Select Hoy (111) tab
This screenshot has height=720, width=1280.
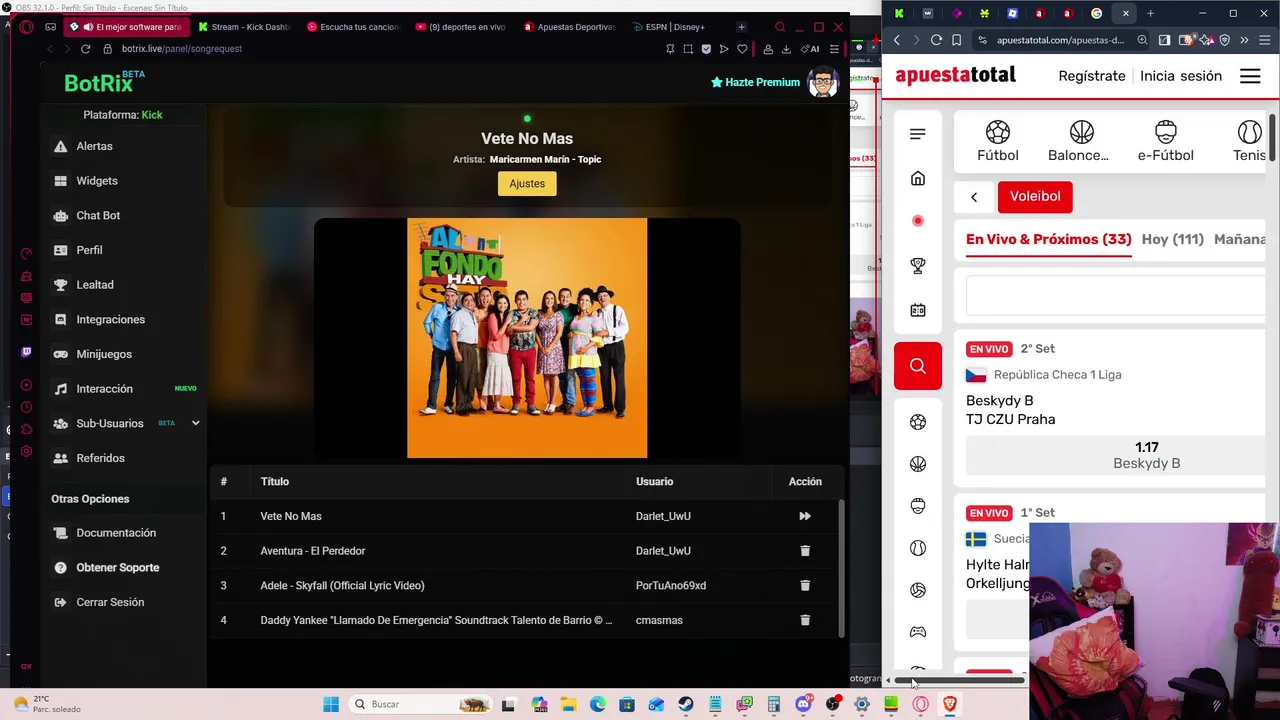point(1173,240)
